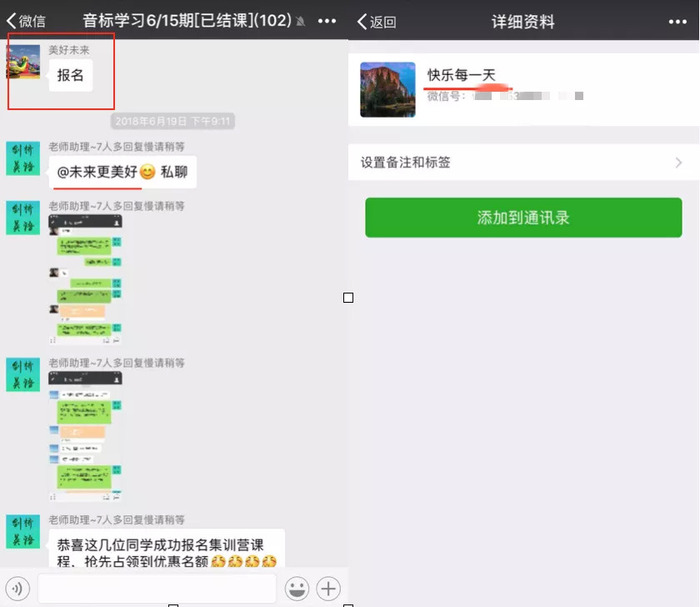
Task: Expand 设置备注和标签 row chevron
Action: pos(679,162)
